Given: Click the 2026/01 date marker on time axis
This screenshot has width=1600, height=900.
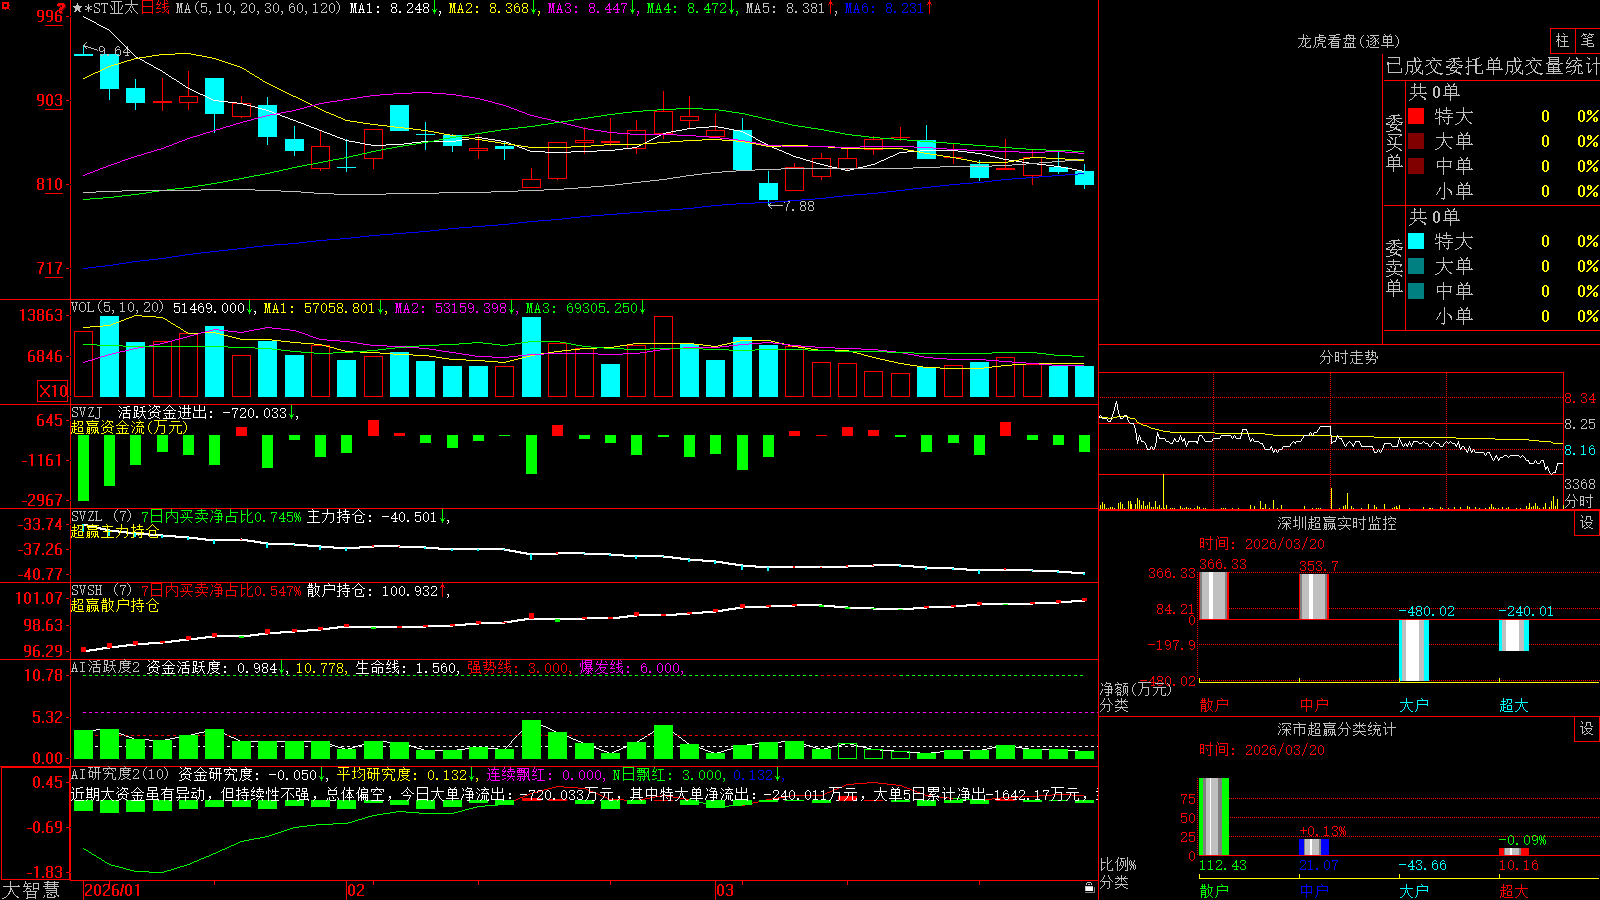Looking at the screenshot, I should click(113, 890).
